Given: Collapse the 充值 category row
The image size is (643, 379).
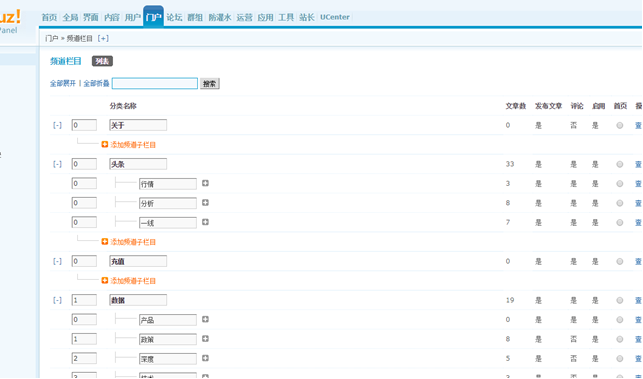Looking at the screenshot, I should (x=57, y=261).
